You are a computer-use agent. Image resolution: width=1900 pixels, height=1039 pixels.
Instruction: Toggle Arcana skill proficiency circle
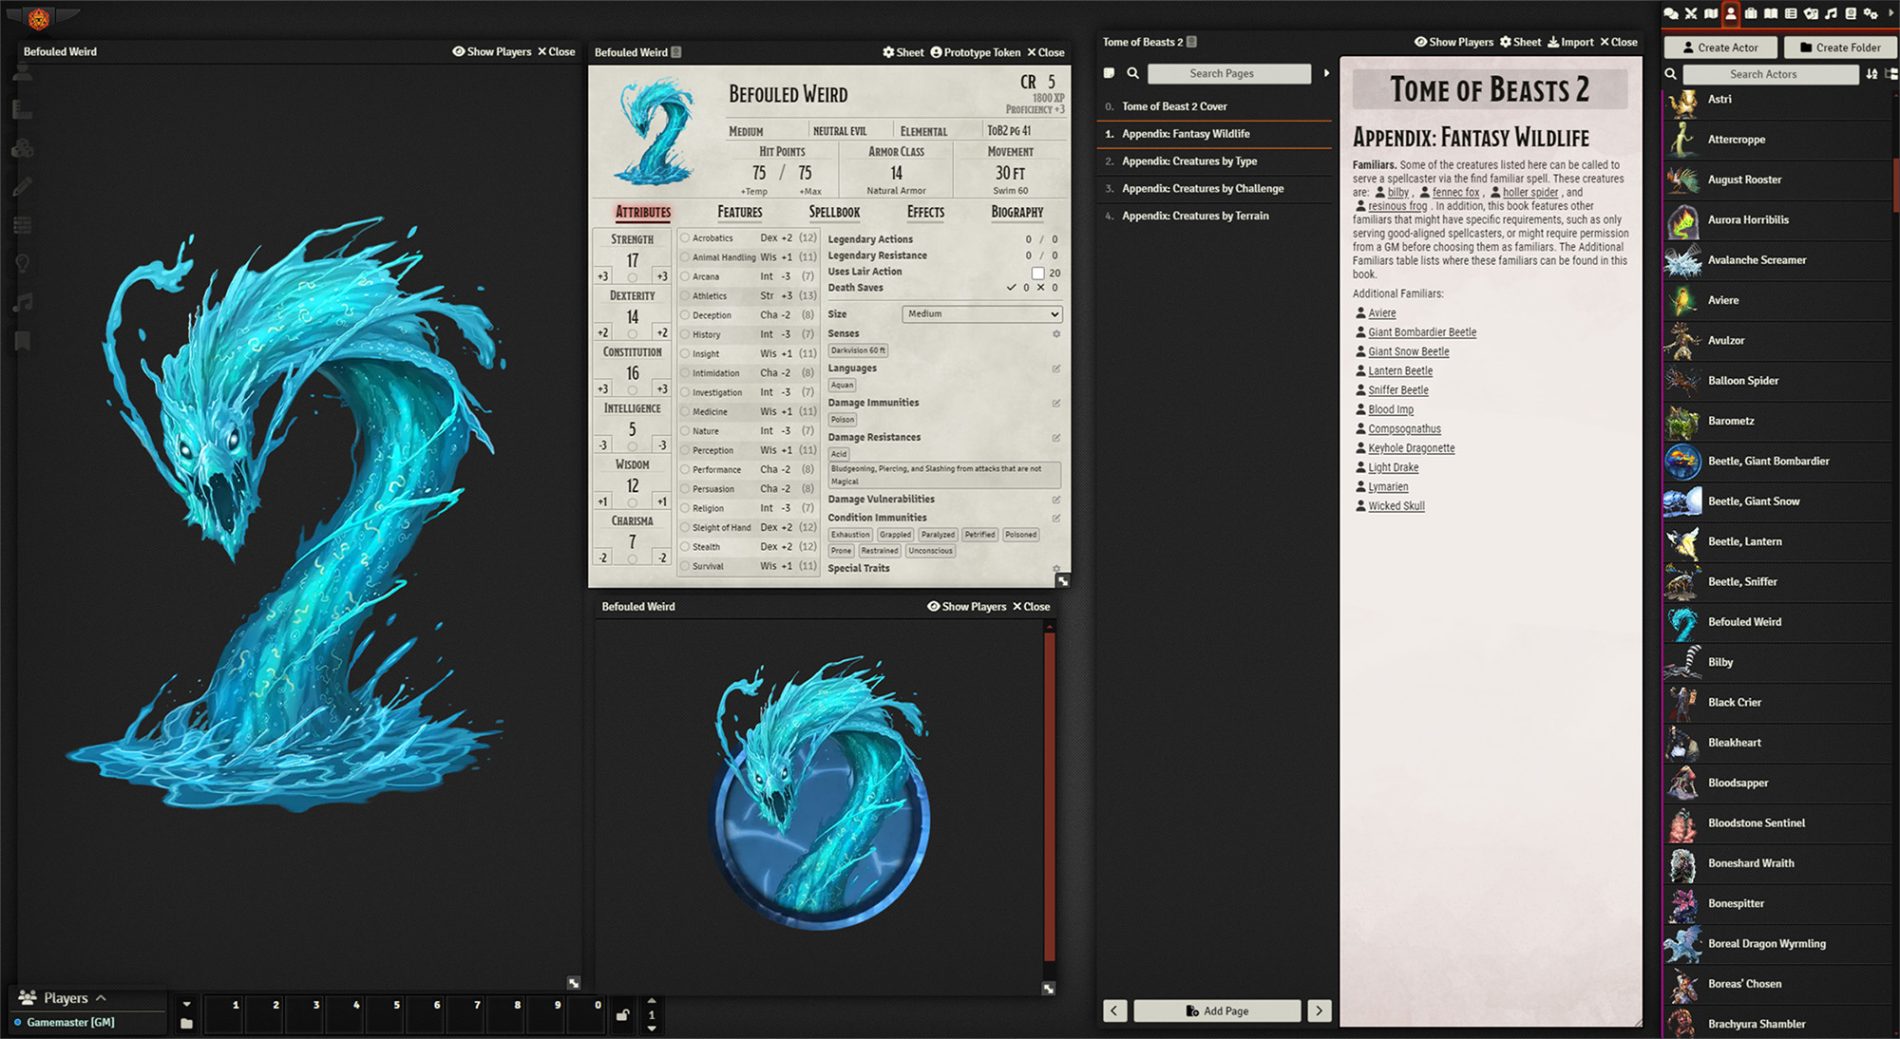coord(685,277)
